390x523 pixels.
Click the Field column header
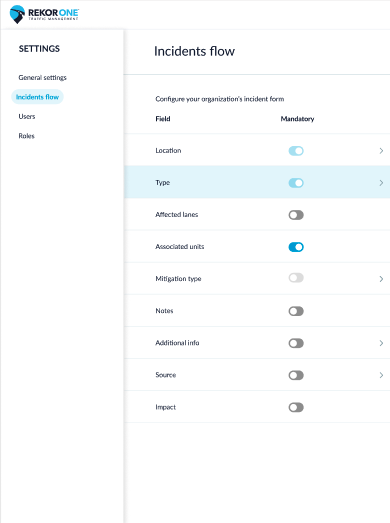coord(163,119)
